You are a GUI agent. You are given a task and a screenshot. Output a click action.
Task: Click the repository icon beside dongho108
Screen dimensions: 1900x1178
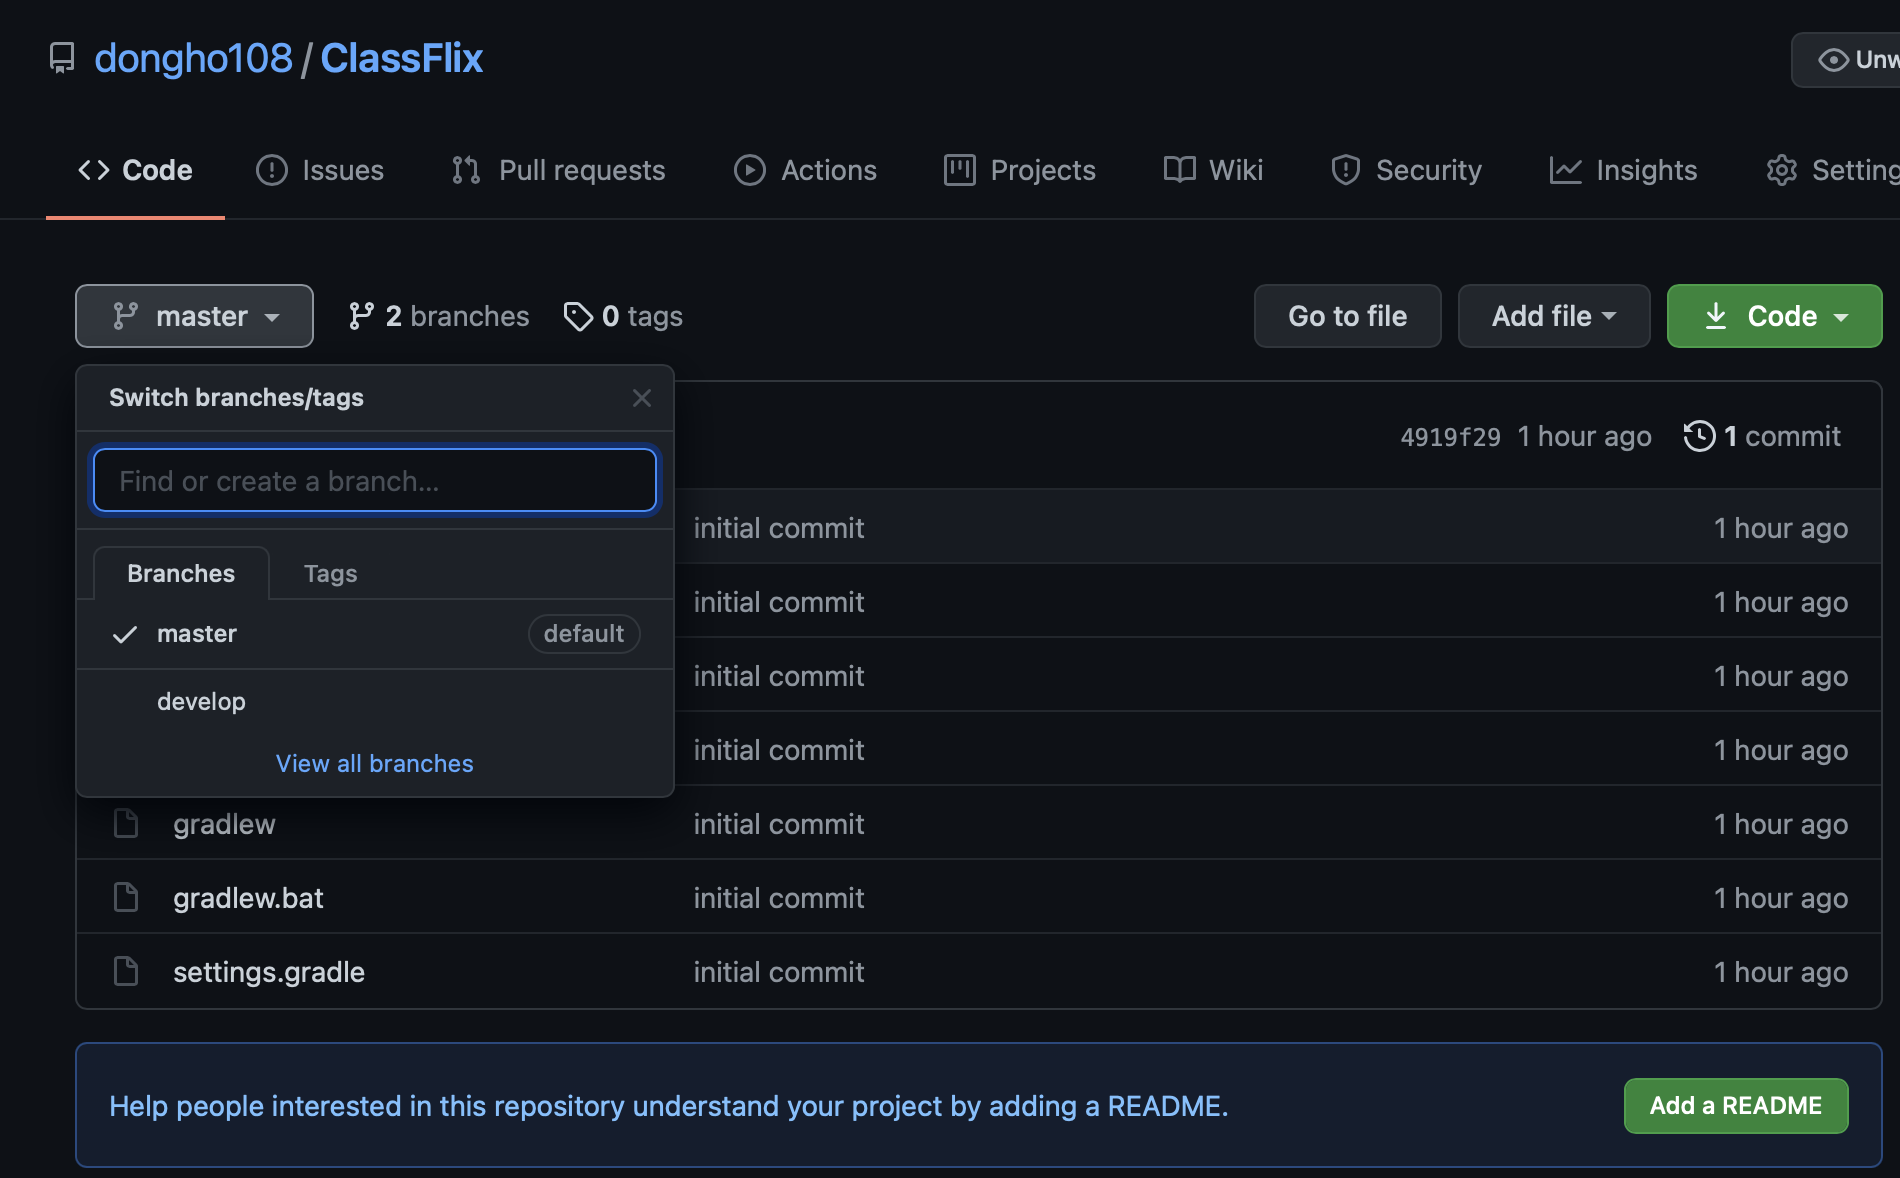click(62, 58)
